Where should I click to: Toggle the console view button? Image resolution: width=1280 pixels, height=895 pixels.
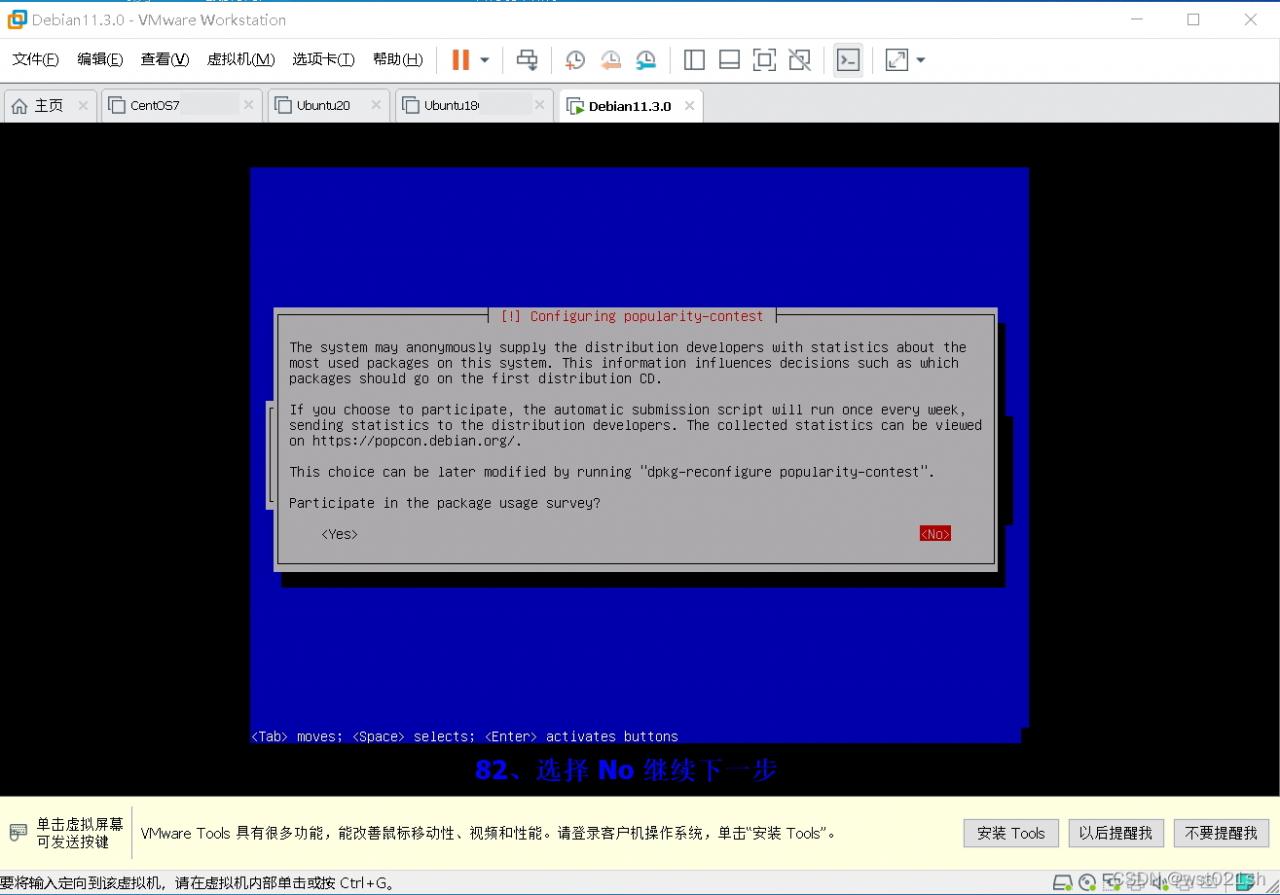(848, 60)
